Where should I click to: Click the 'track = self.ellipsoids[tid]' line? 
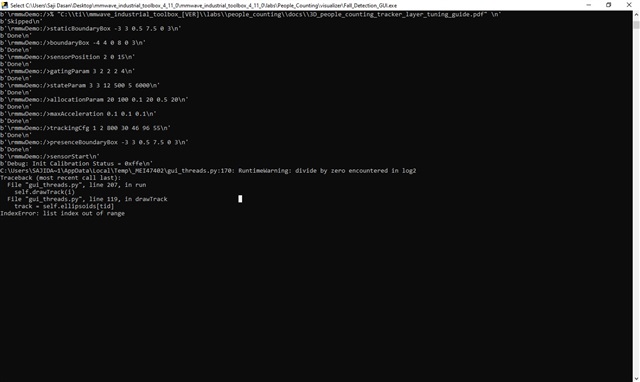(x=64, y=206)
